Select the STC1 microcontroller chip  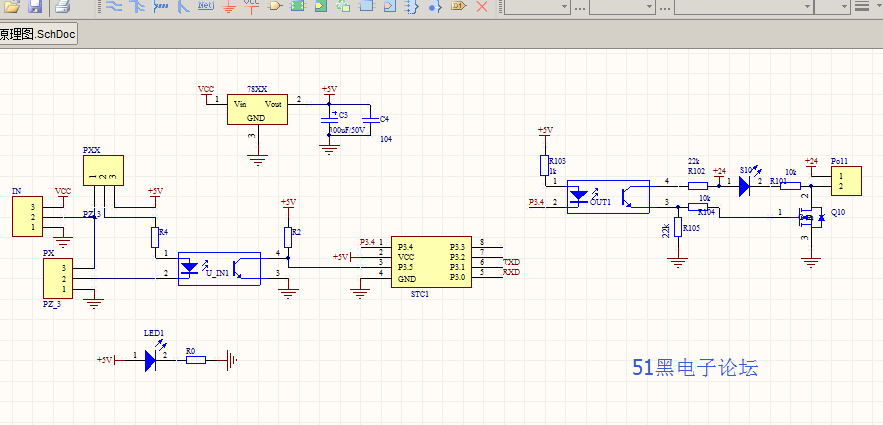point(431,262)
